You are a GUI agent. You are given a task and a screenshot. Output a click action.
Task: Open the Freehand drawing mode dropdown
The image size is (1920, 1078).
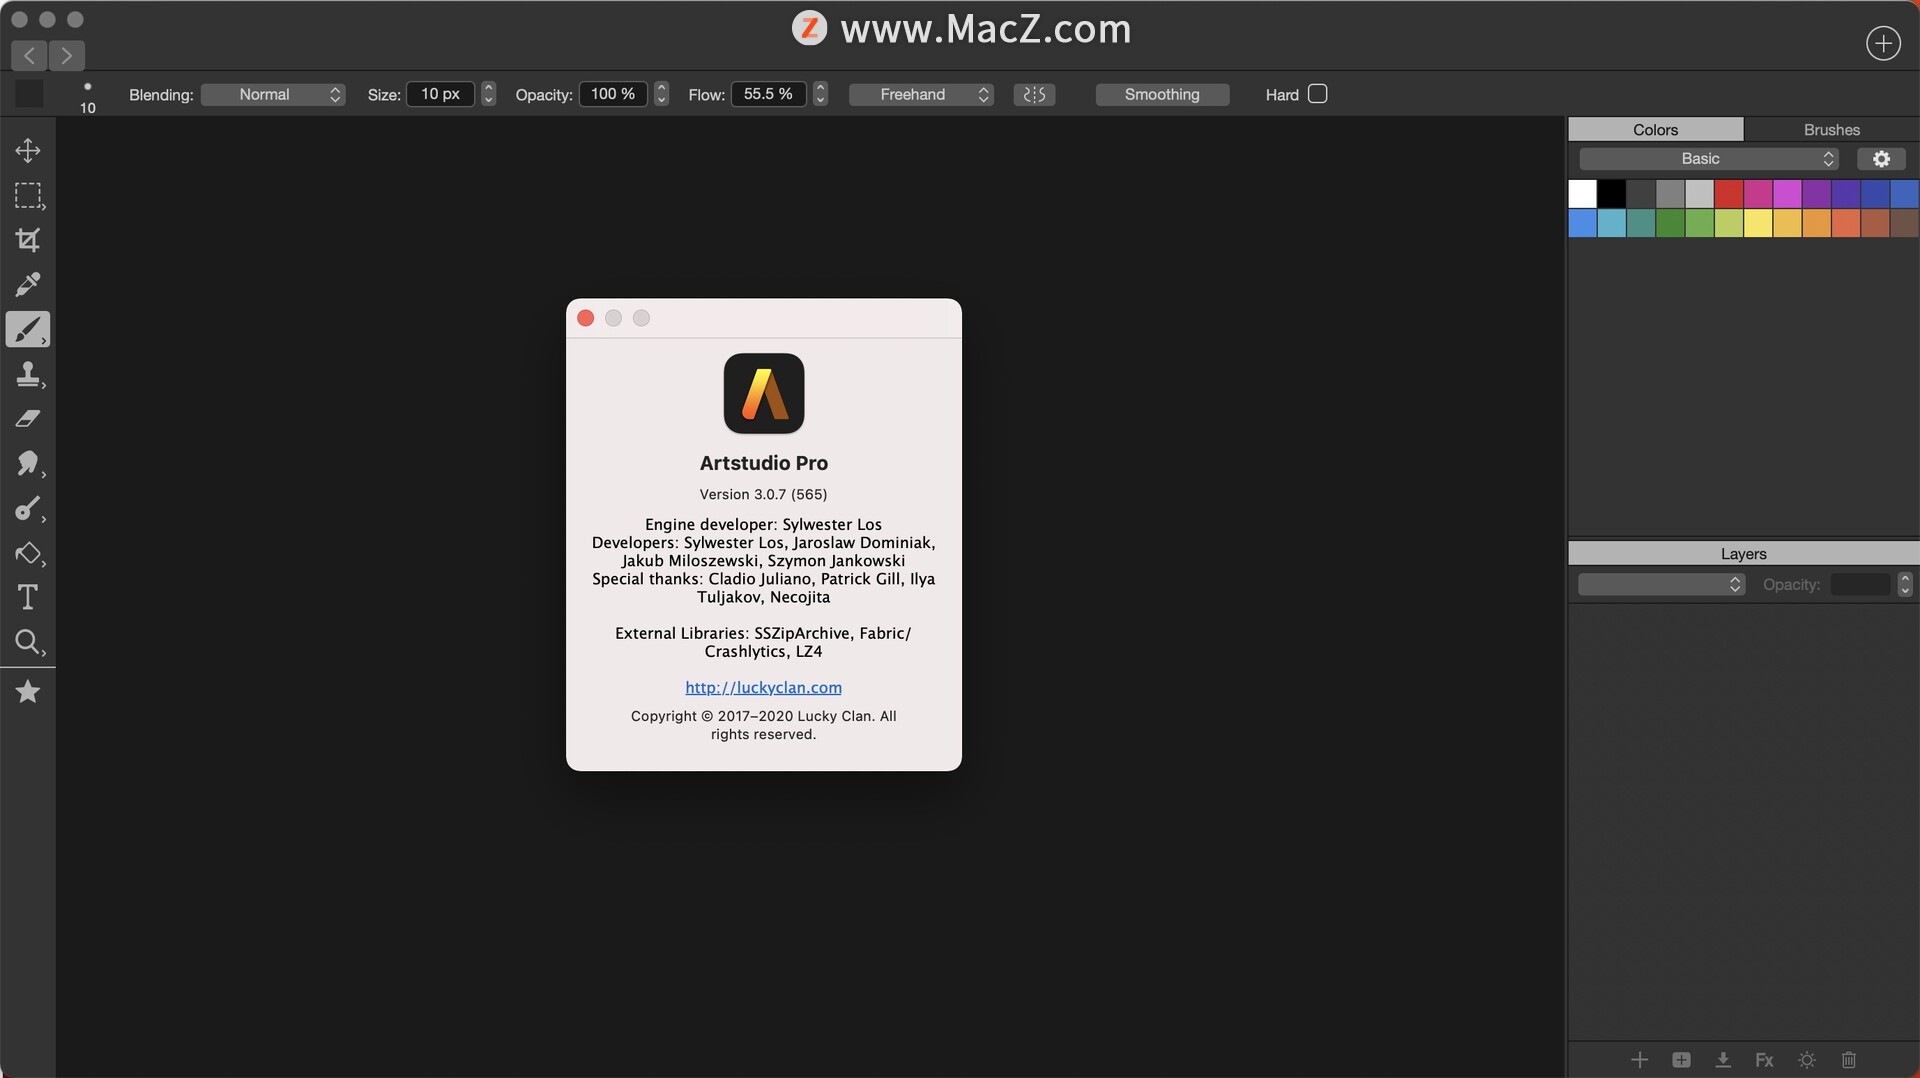(921, 94)
